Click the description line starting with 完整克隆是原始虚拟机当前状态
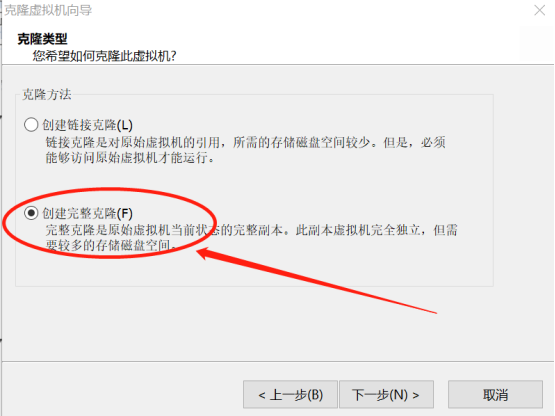 [252, 230]
